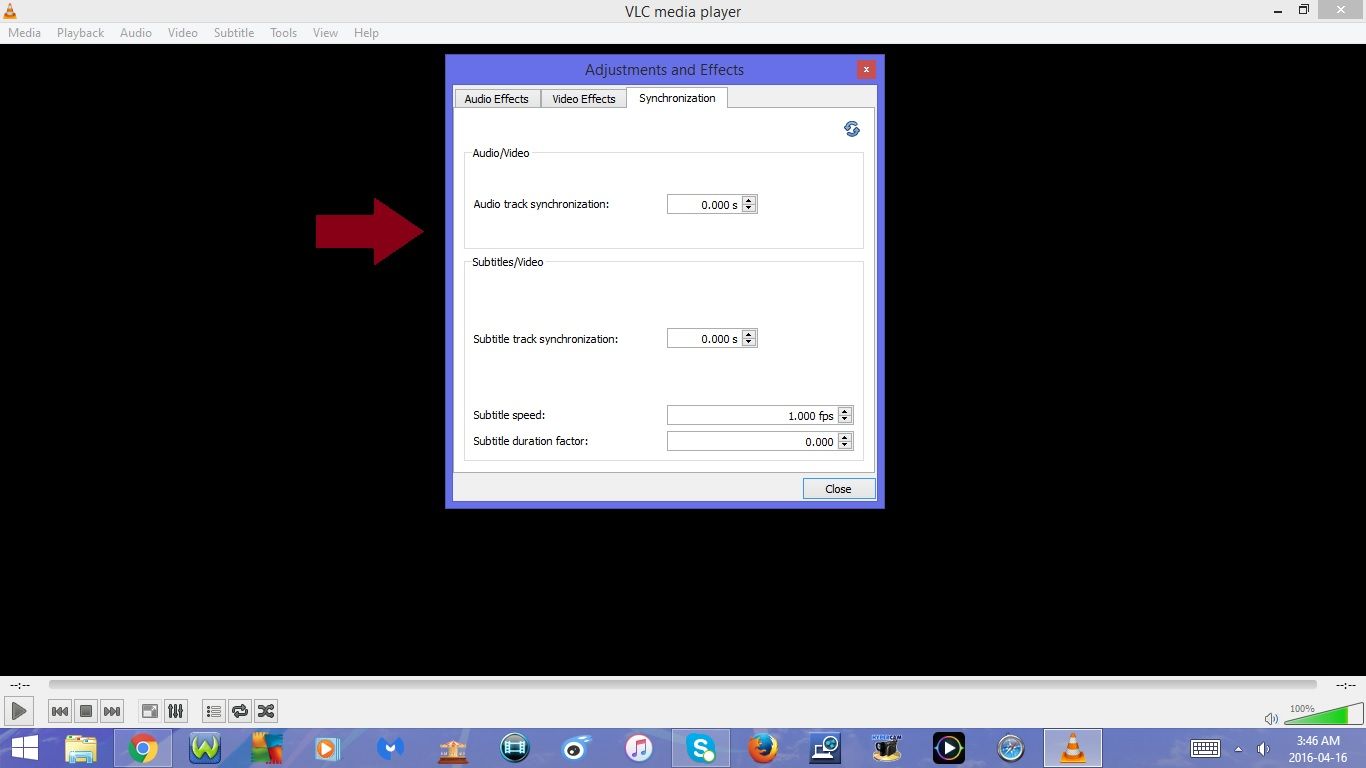Decrement Subtitle speed value

point(845,419)
